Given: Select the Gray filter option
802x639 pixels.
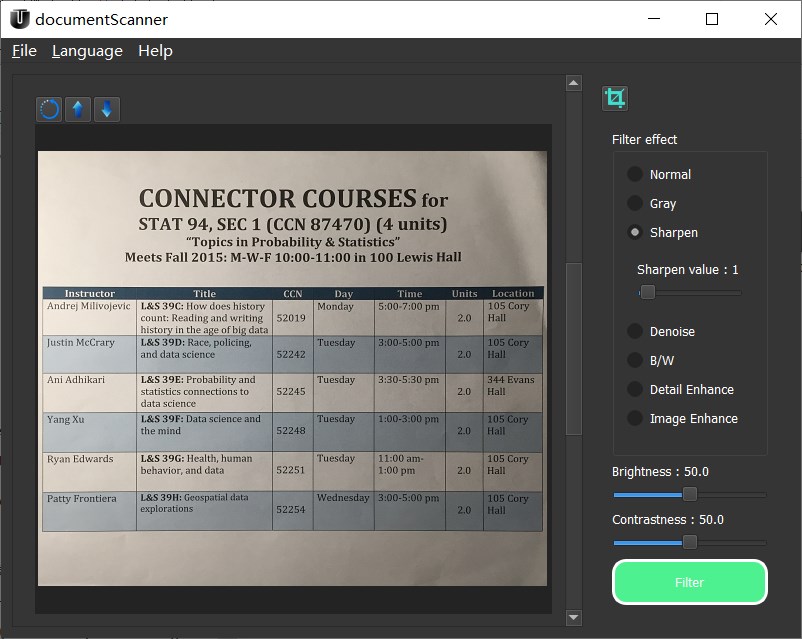Looking at the screenshot, I should [x=652, y=204].
